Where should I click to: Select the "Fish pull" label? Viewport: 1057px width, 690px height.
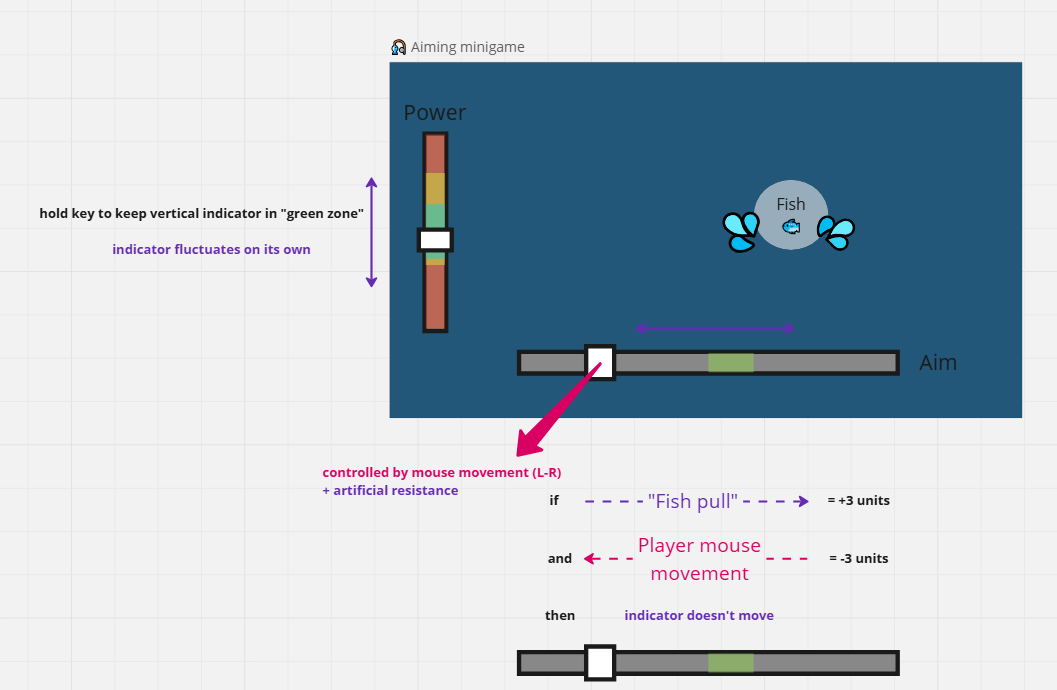(x=693, y=501)
